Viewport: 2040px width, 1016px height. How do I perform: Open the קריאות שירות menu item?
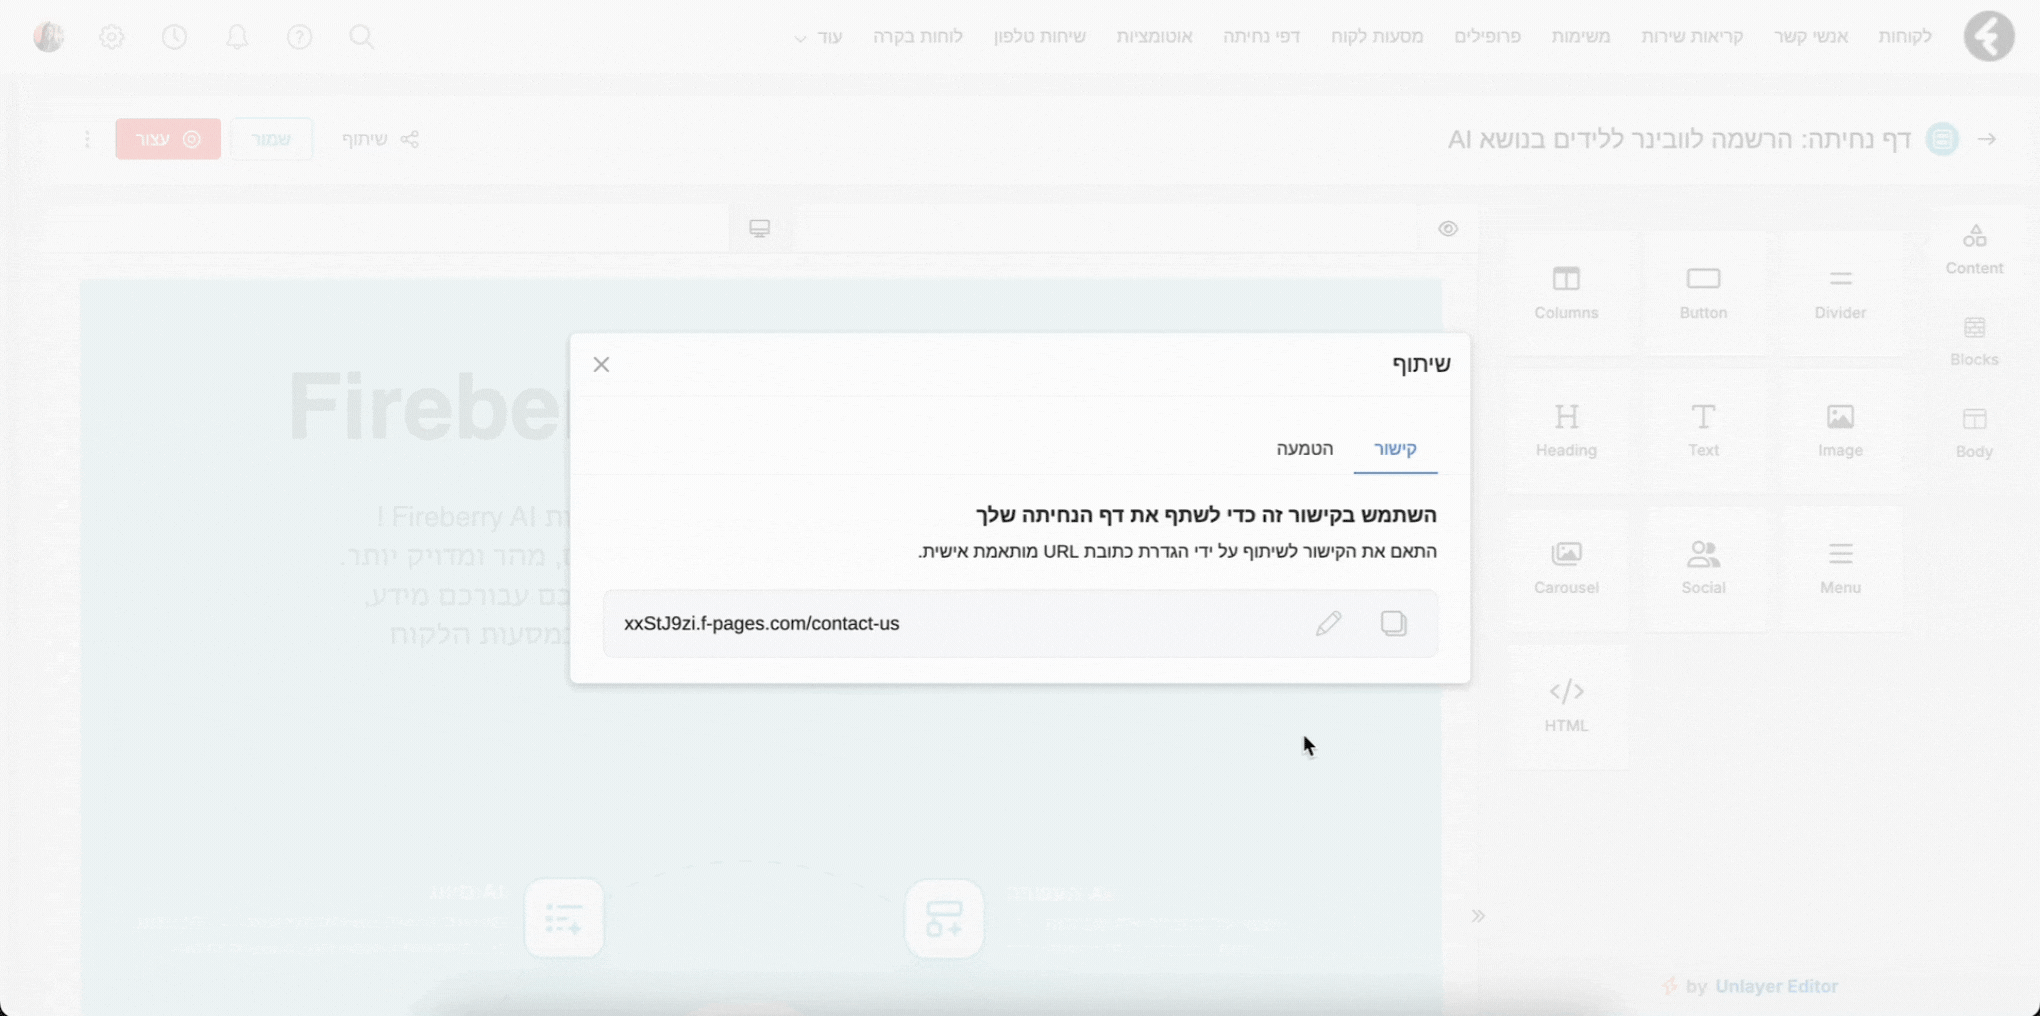coord(1692,36)
